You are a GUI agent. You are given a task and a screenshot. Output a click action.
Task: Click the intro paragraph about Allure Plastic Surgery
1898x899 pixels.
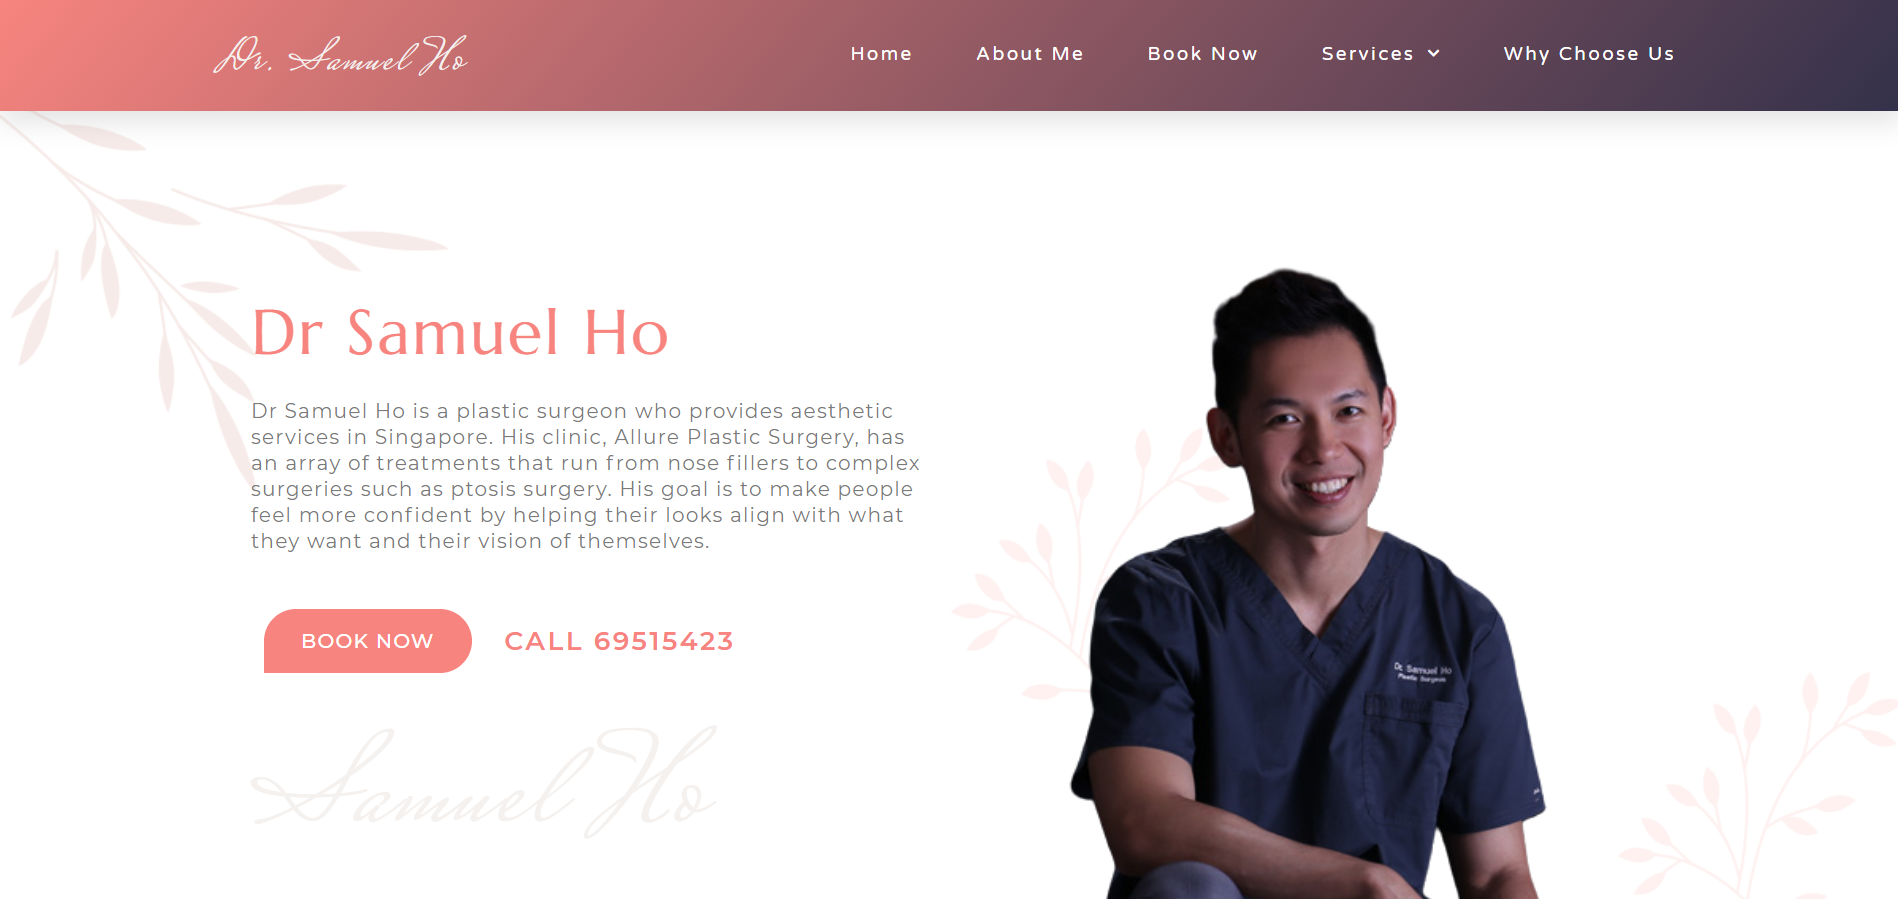tap(585, 476)
